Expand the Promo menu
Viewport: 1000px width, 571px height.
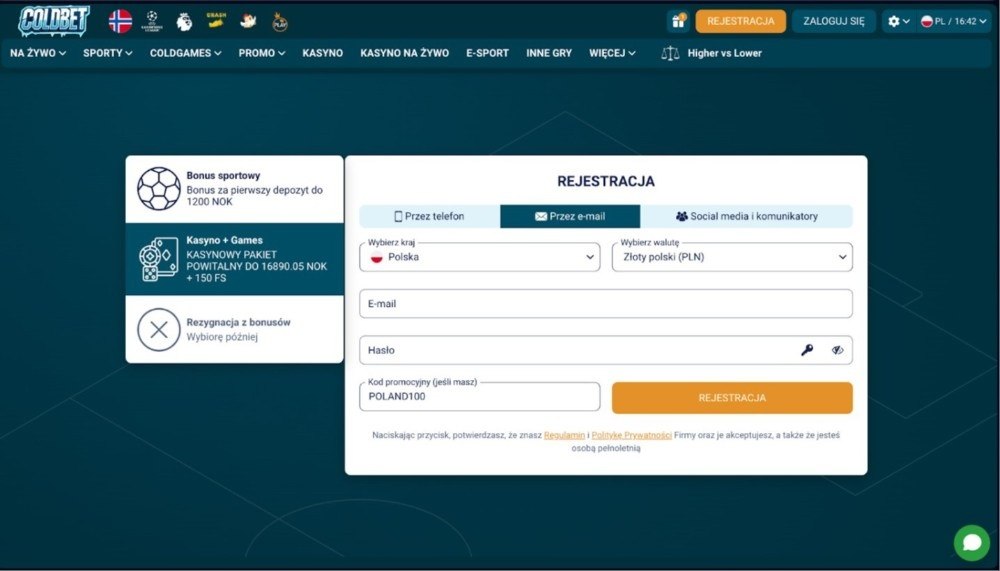(262, 53)
